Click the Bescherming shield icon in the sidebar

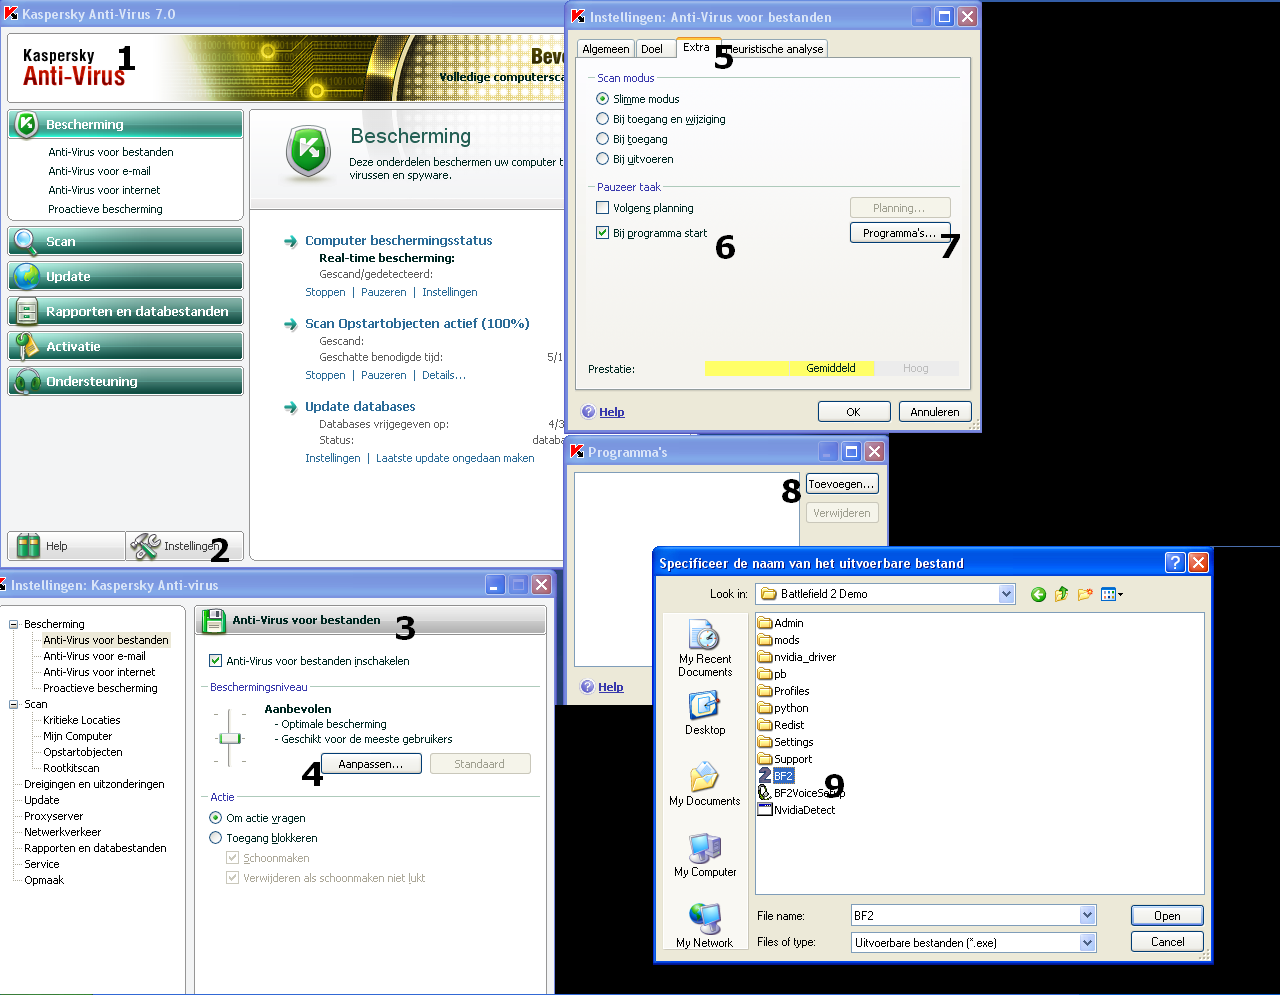27,124
